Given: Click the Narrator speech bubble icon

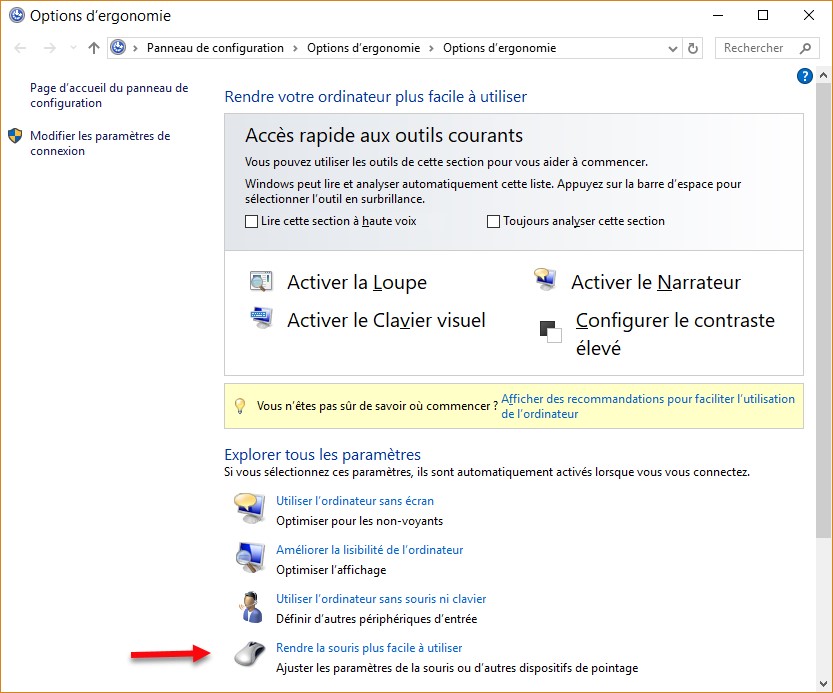Looking at the screenshot, I should 545,280.
